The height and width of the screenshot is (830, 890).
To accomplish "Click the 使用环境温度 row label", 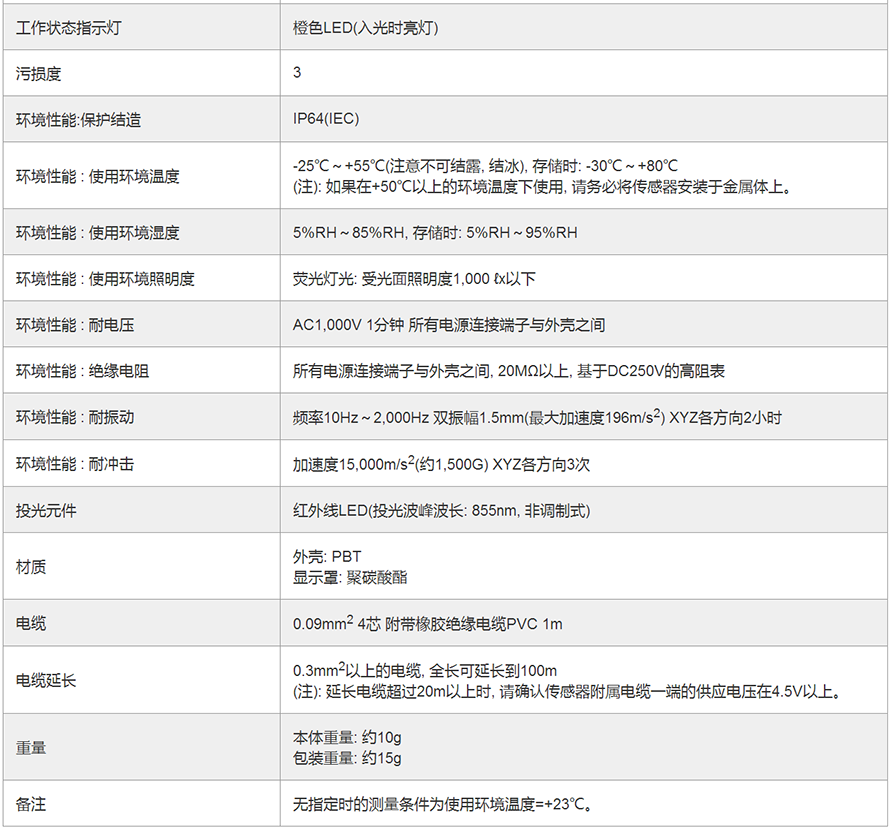I will point(97,176).
